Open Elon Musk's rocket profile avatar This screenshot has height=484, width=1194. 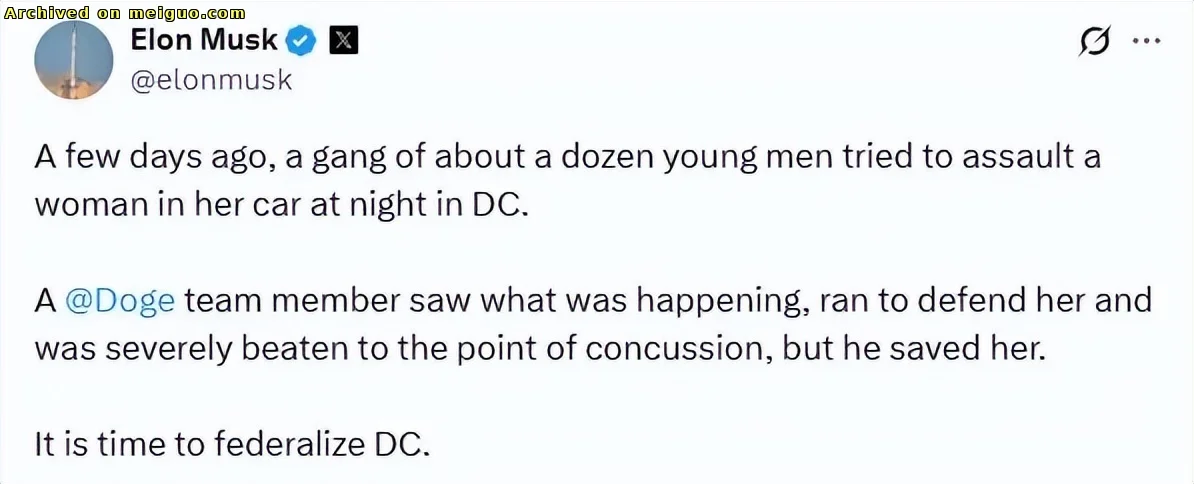click(x=74, y=60)
